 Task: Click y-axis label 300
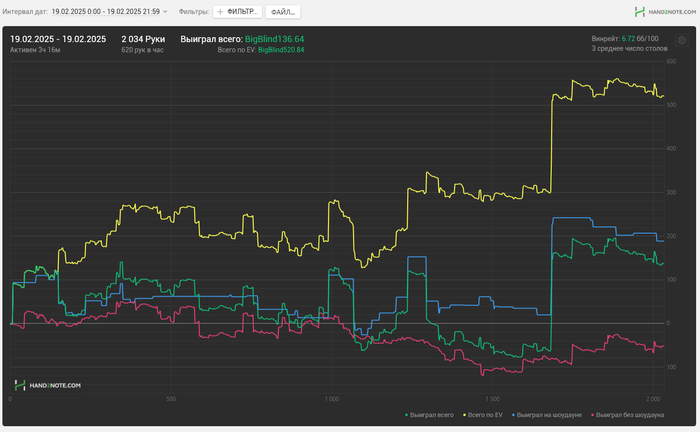pyautogui.click(x=671, y=193)
